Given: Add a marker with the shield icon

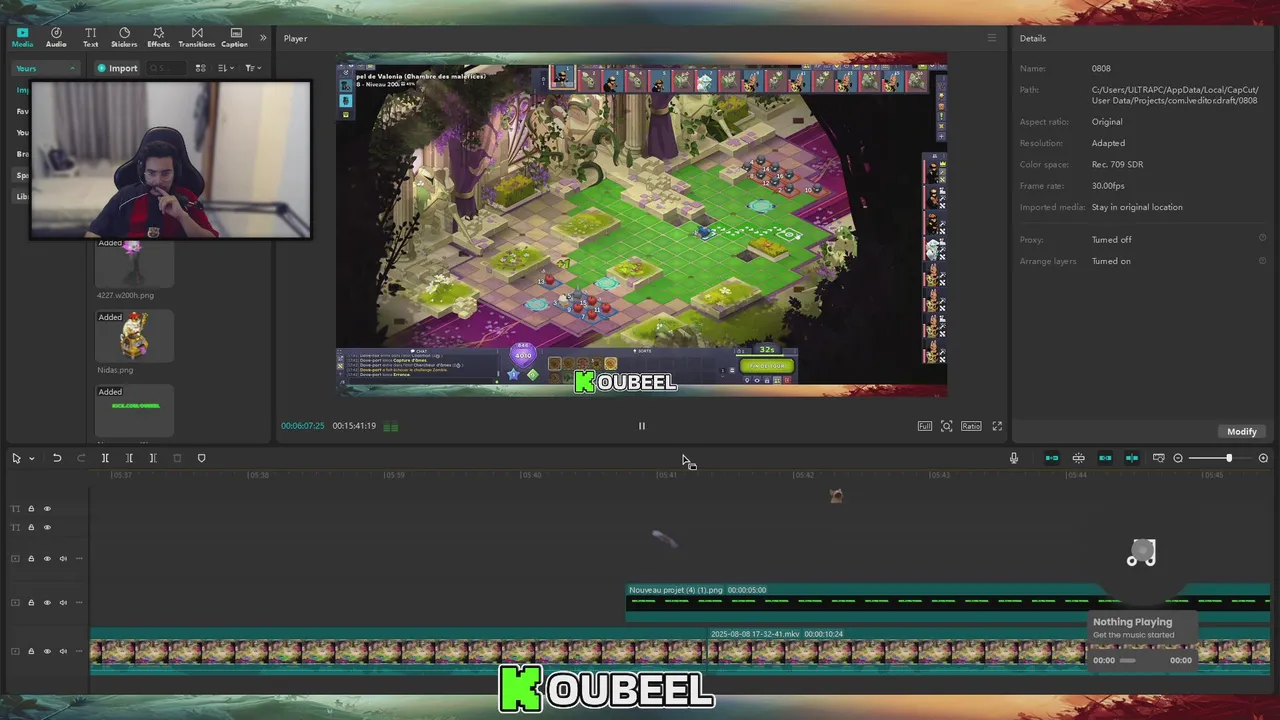Looking at the screenshot, I should [201, 458].
